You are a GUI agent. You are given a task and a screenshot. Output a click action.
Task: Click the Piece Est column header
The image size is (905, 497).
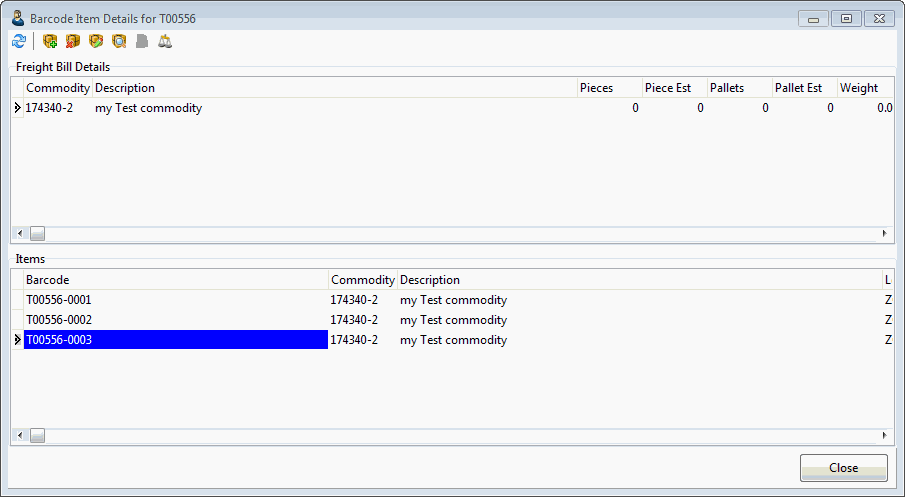[675, 88]
